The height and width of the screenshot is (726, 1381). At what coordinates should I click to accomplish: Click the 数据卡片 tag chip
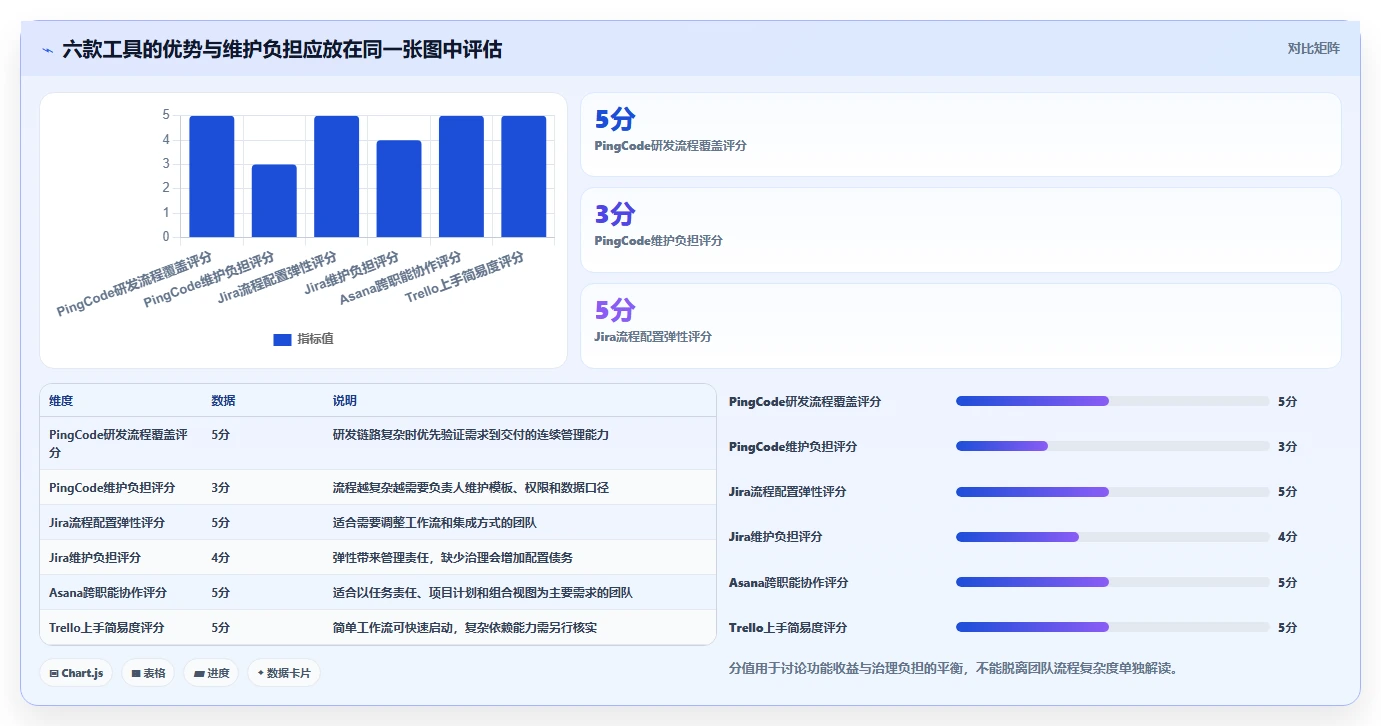[x=284, y=674]
